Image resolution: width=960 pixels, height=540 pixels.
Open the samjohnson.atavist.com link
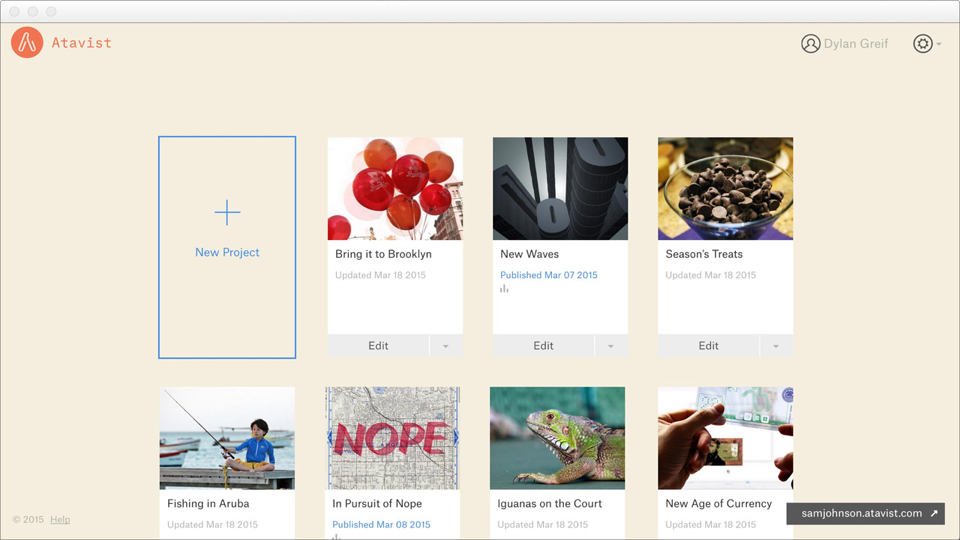pyautogui.click(x=861, y=513)
